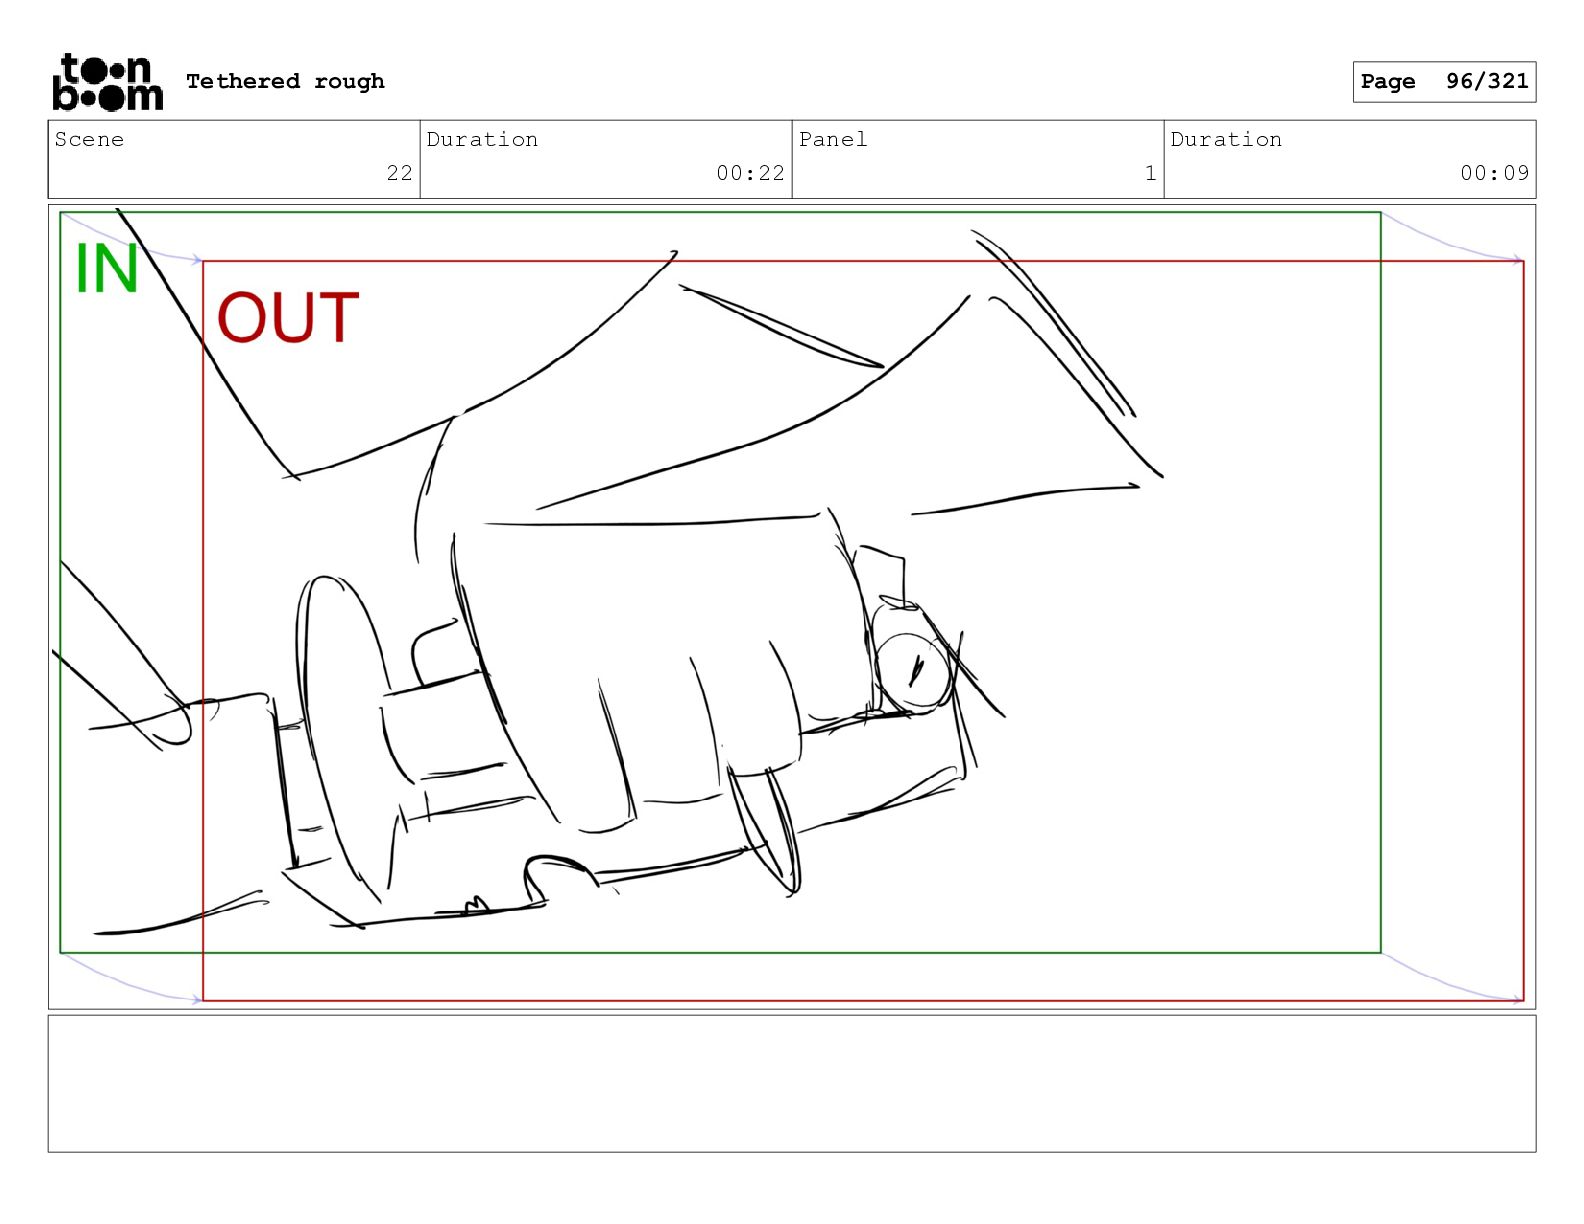Image resolution: width=1584 pixels, height=1224 pixels.
Task: Click the empty notes box below panel
Action: click(x=792, y=1084)
